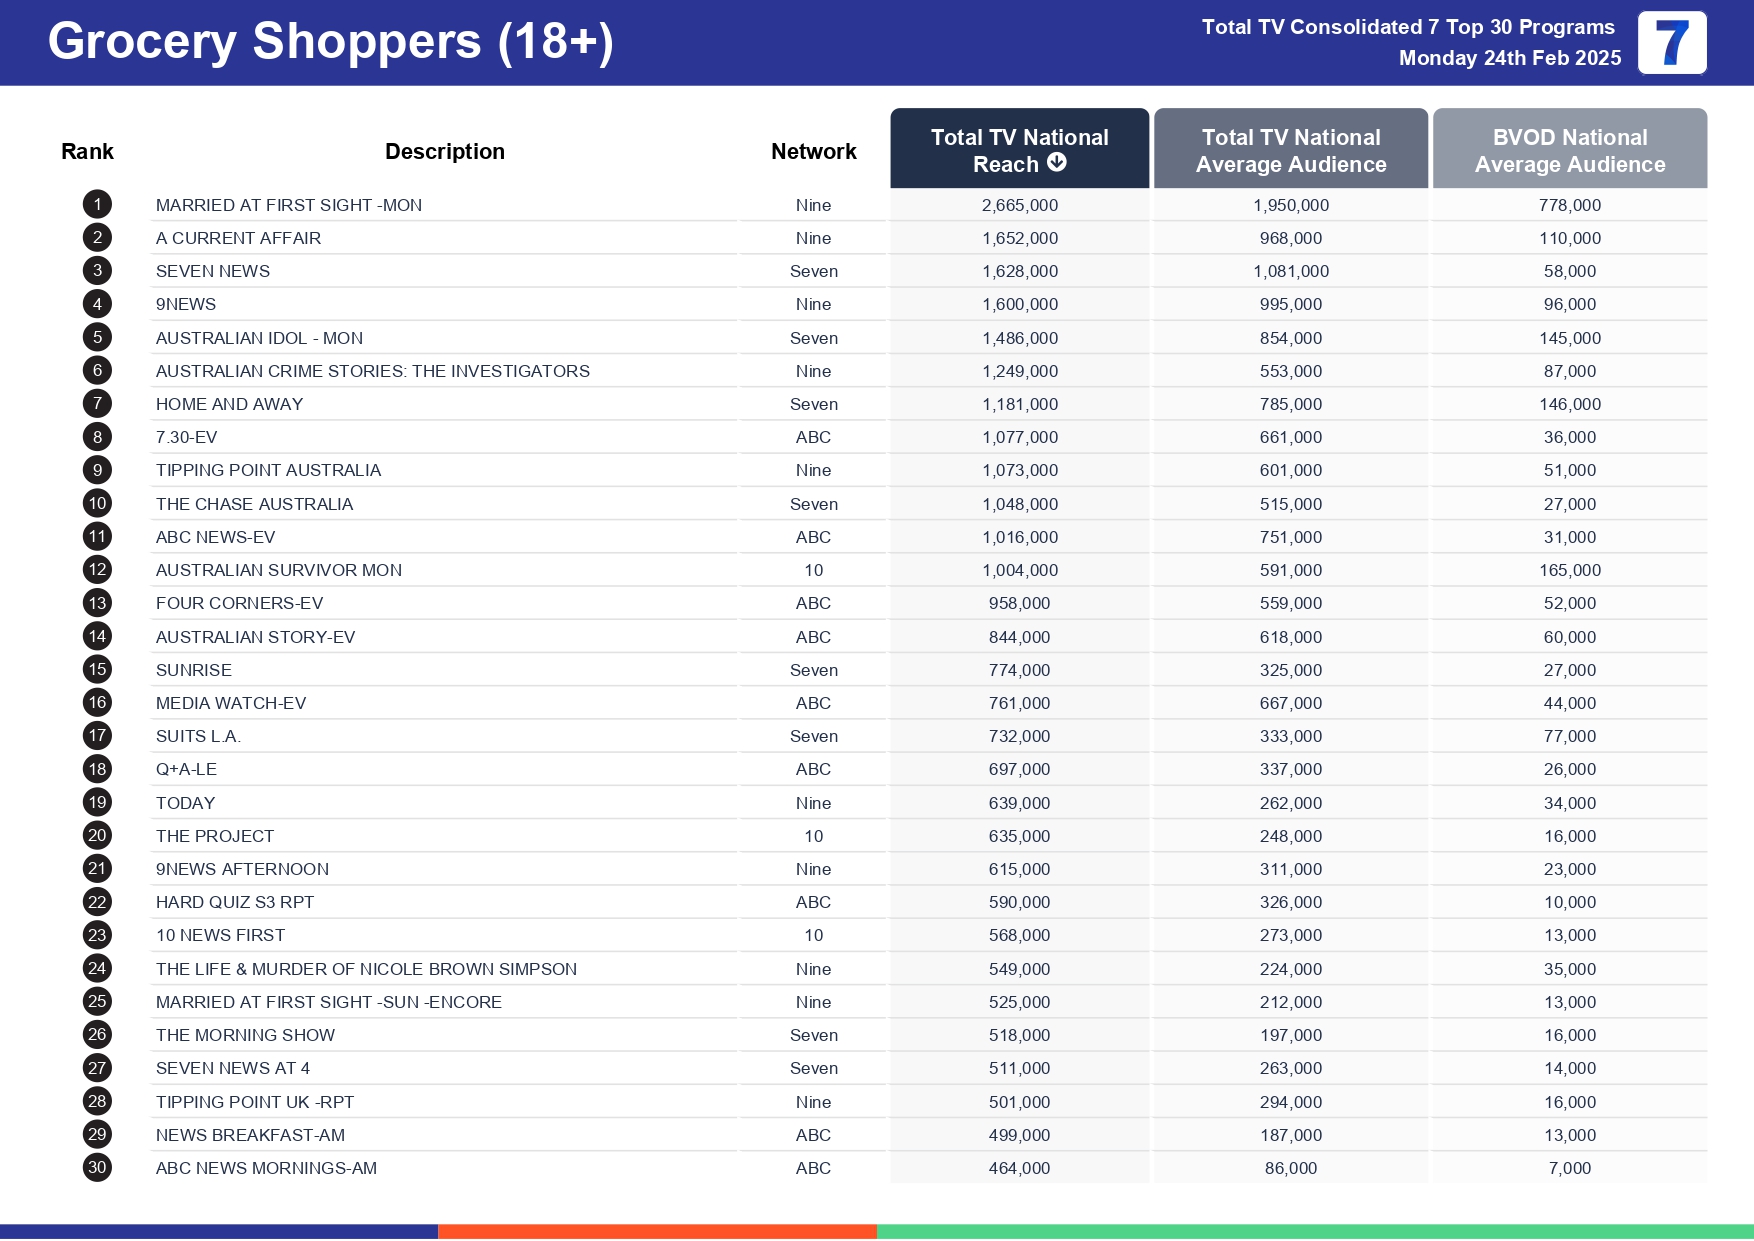This screenshot has width=1754, height=1241.
Task: Click the rank 10 circle badge
Action: click(x=97, y=504)
